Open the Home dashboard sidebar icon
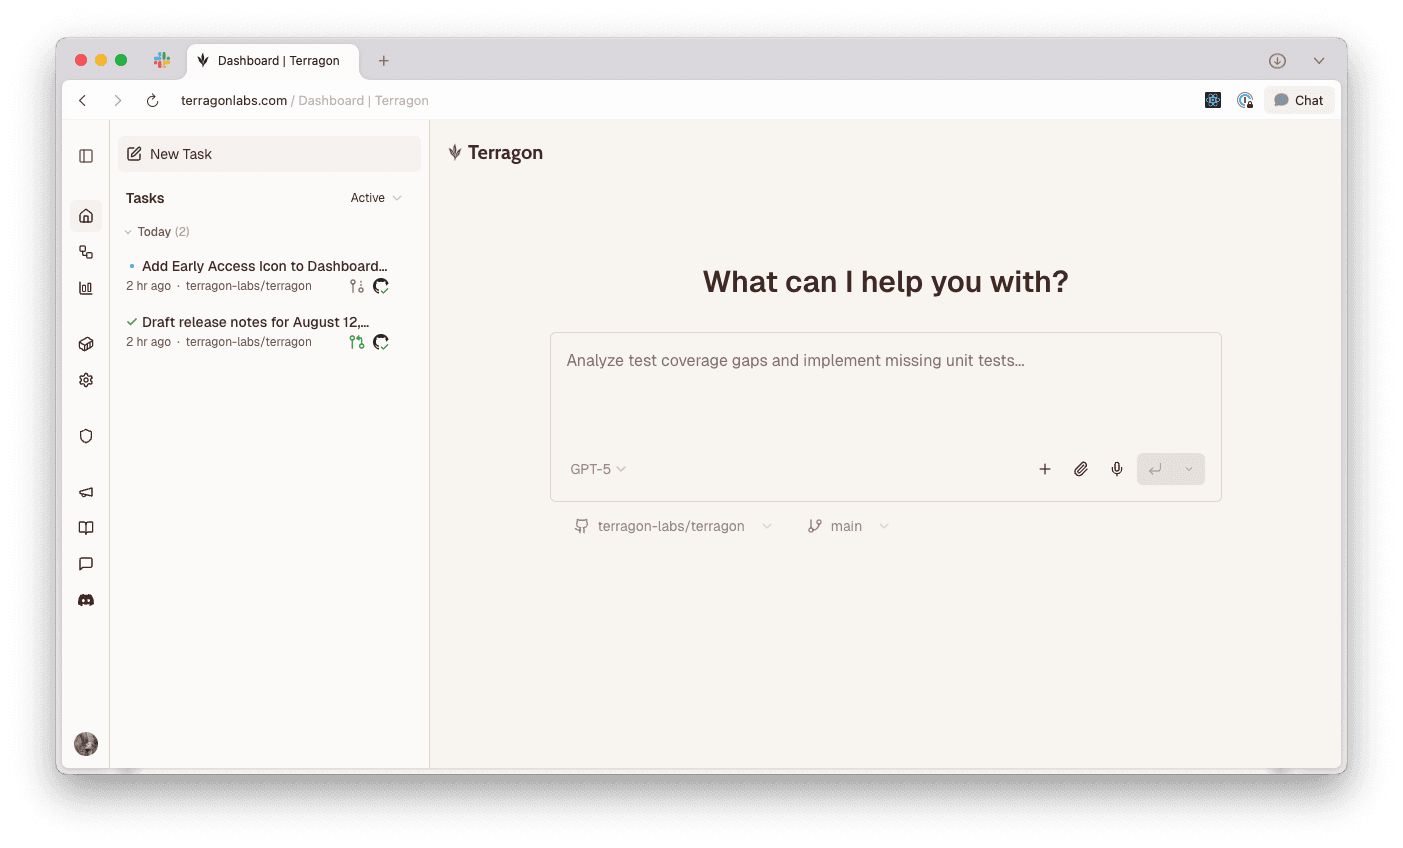The height and width of the screenshot is (848, 1403). tap(86, 215)
